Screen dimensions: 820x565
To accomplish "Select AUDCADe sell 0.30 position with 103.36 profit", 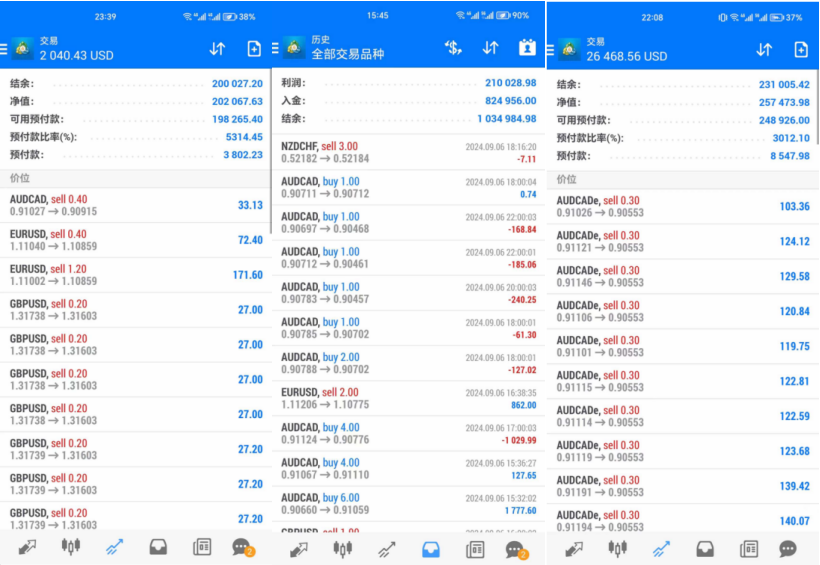I will click(x=683, y=206).
